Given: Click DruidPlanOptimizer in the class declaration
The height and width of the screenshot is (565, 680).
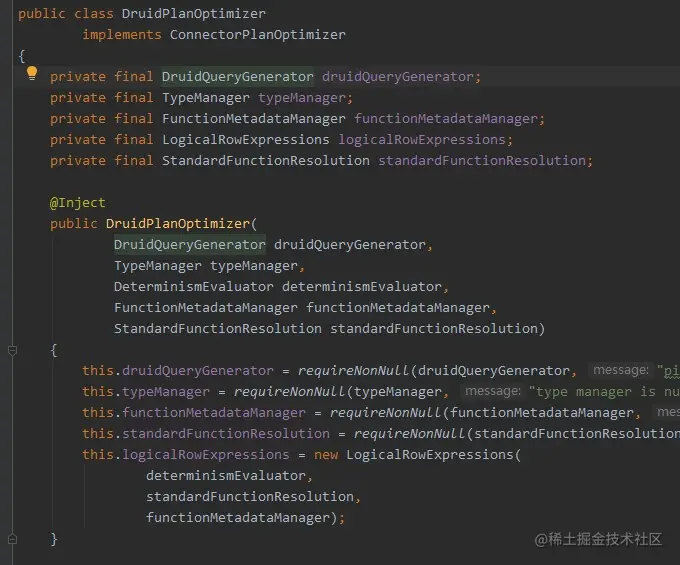Looking at the screenshot, I should [193, 14].
